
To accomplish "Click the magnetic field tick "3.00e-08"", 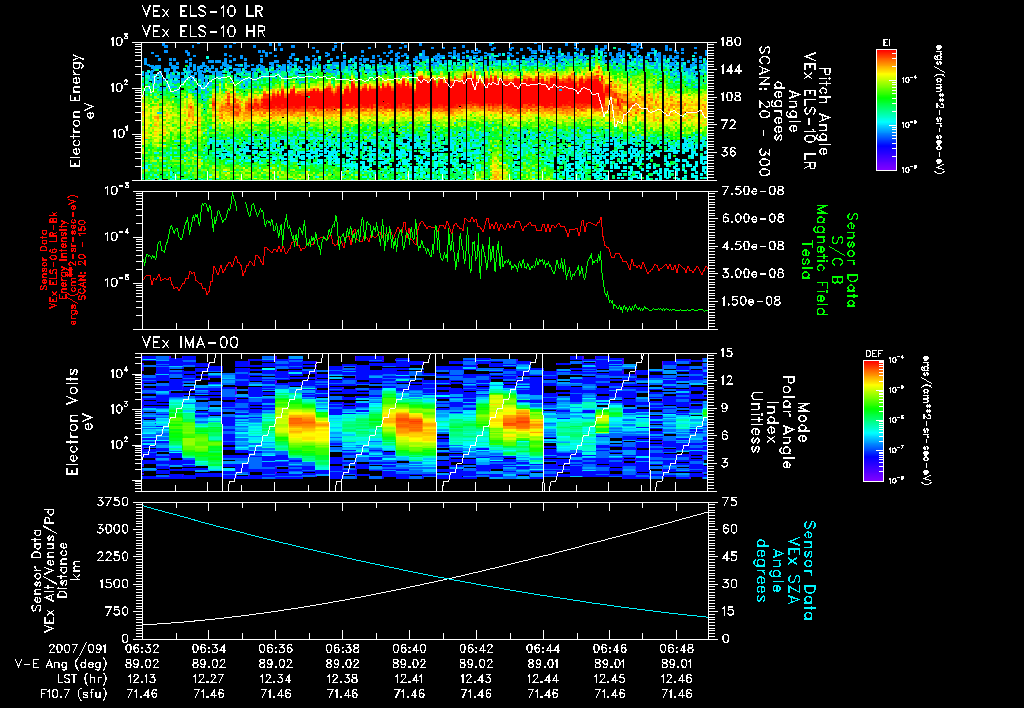I will click(751, 273).
